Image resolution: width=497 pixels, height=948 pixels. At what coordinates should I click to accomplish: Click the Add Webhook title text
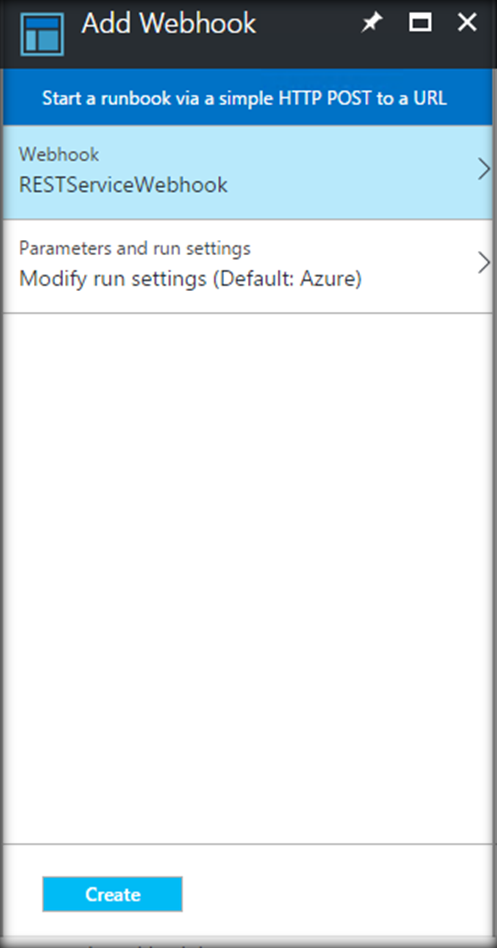(169, 24)
